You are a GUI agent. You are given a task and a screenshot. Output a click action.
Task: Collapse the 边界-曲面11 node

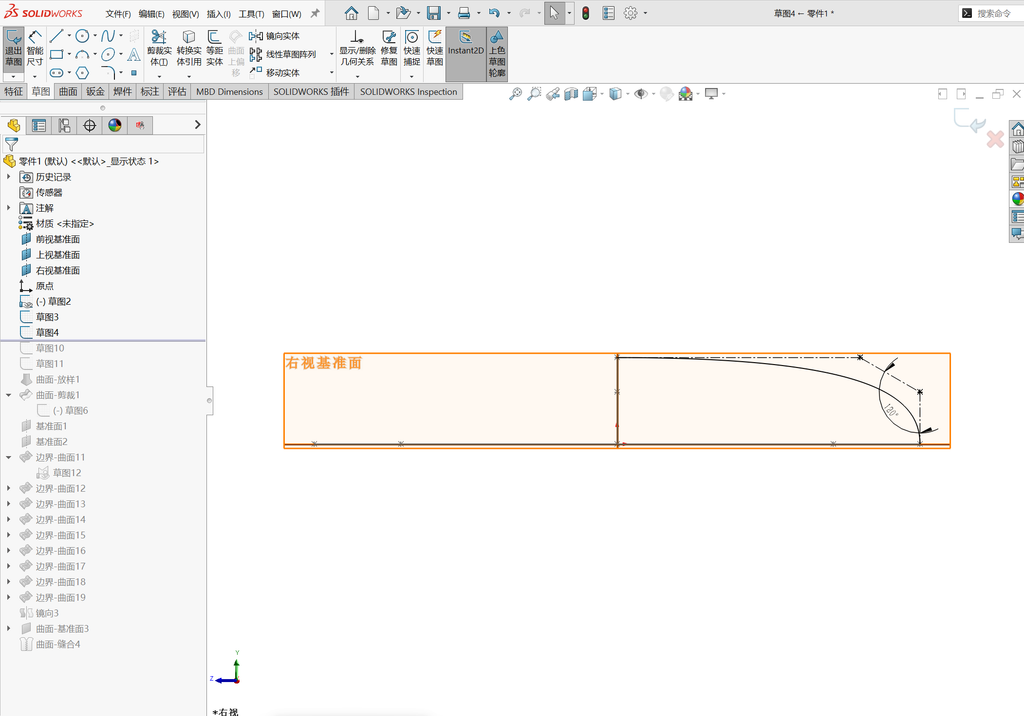coord(8,457)
